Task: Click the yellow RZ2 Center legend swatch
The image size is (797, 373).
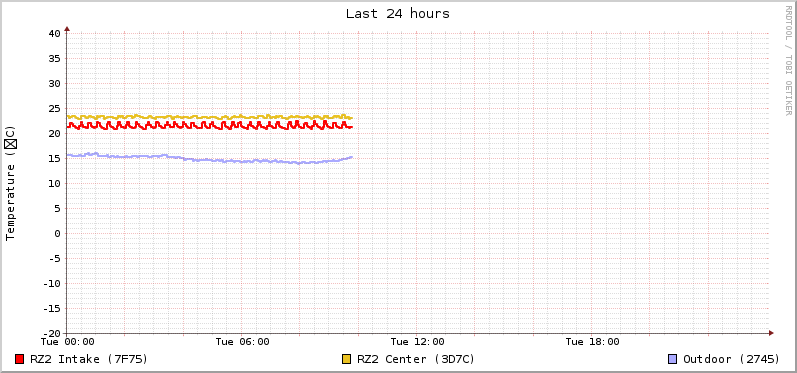Action: [347, 359]
